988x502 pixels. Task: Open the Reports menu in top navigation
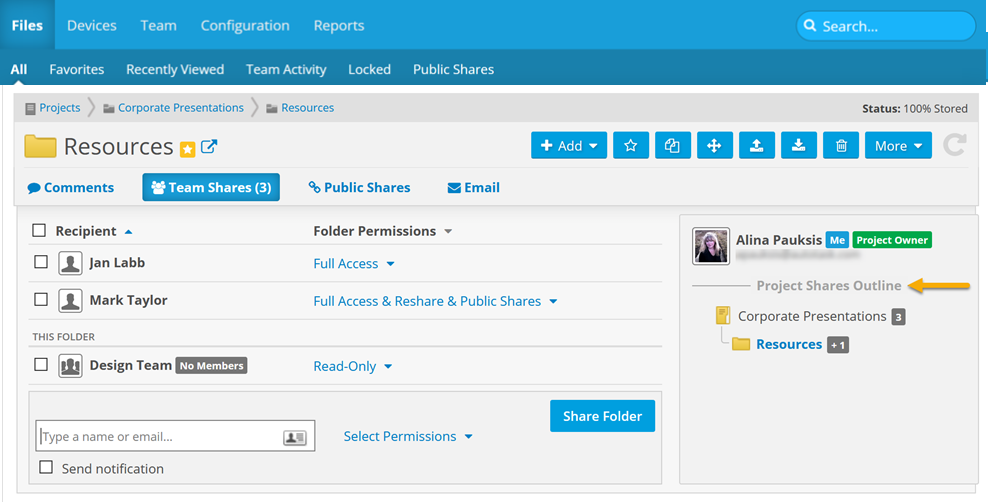[339, 25]
